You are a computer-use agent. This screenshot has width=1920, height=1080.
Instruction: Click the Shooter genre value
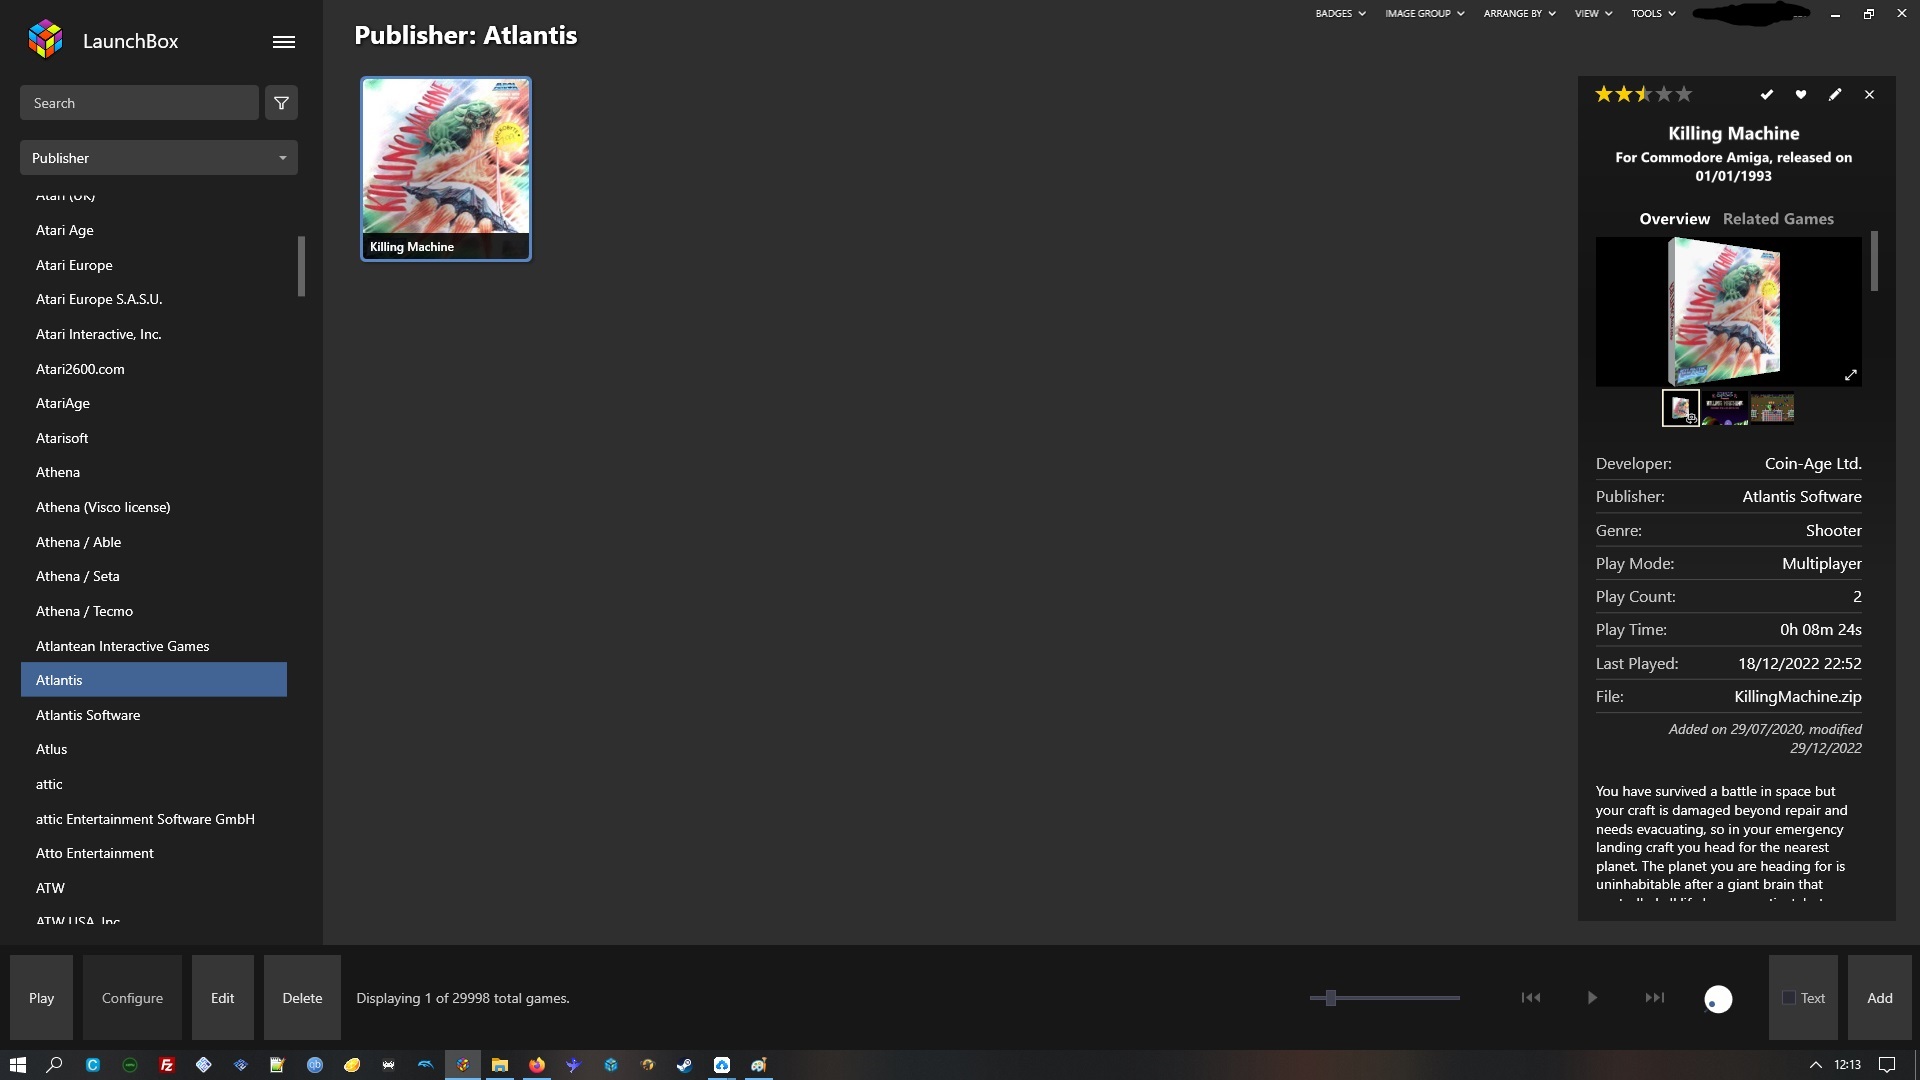click(x=1833, y=531)
